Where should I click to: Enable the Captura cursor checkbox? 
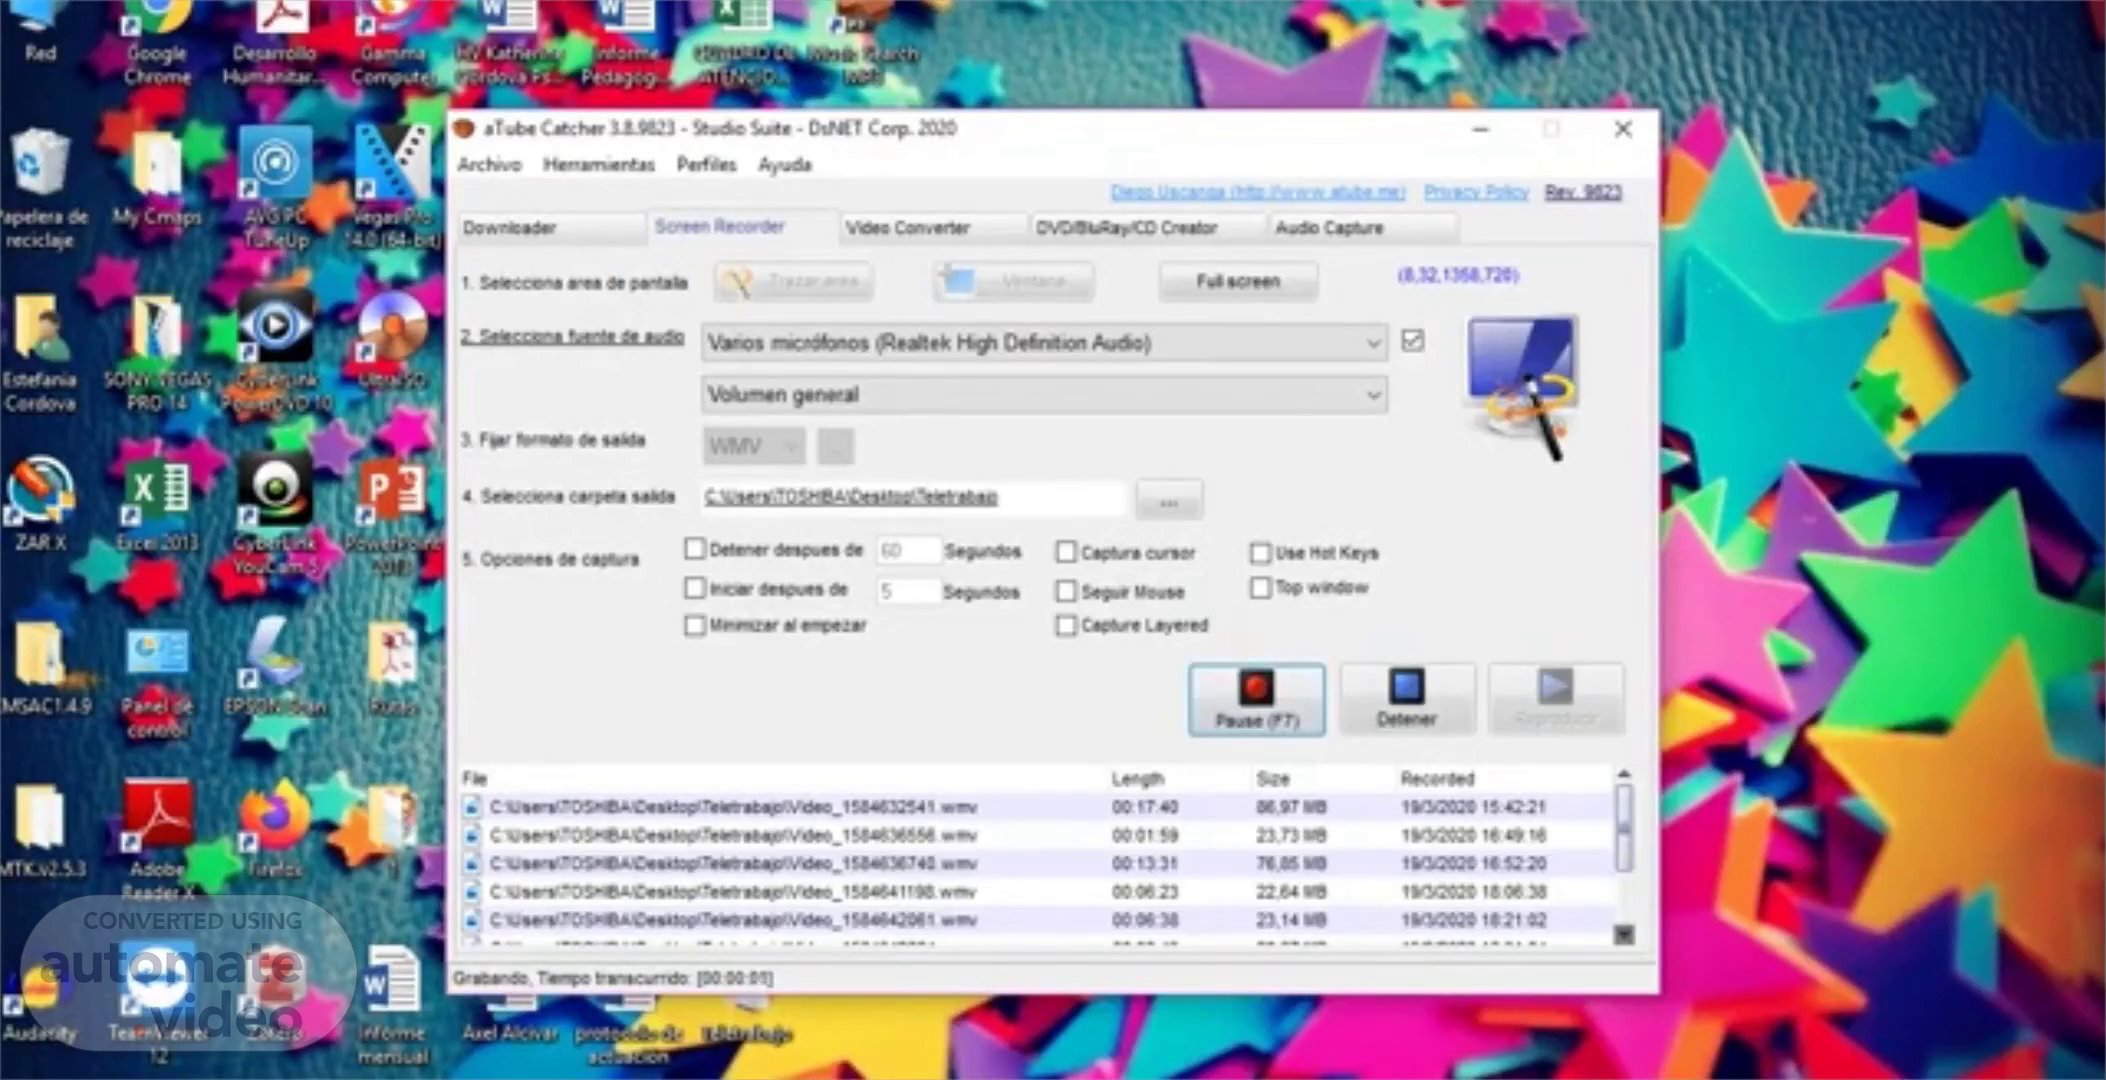tap(1066, 552)
